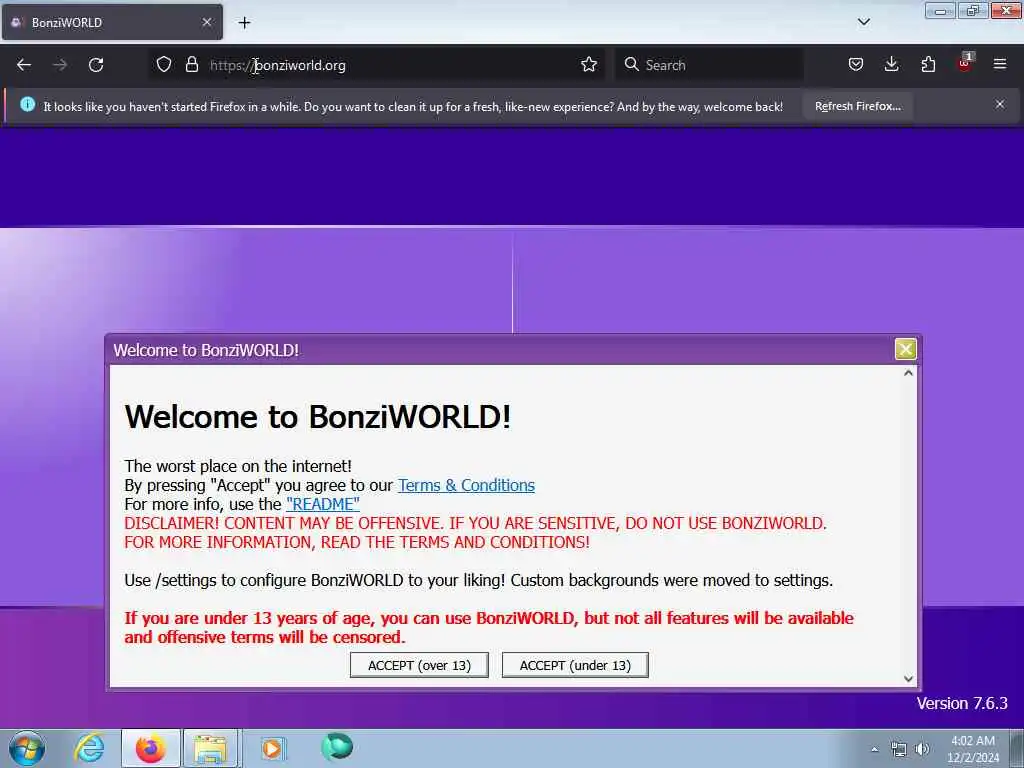Viewport: 1024px width, 768px height.
Task: Open the Extensions puzzle icon
Action: point(928,65)
